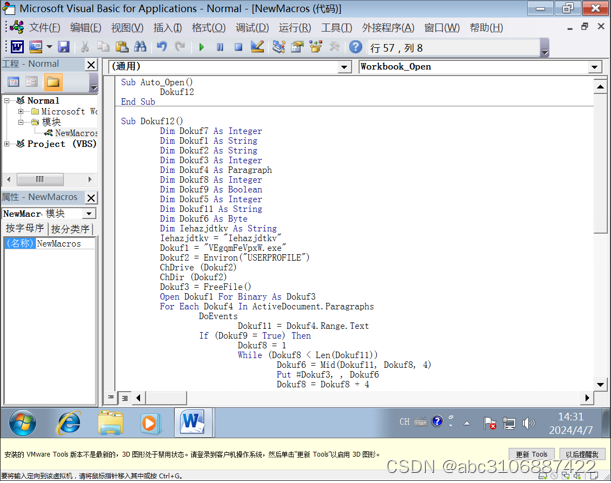Open Windows Explorer folder on taskbar
The width and height of the screenshot is (611, 483).
click(x=111, y=423)
